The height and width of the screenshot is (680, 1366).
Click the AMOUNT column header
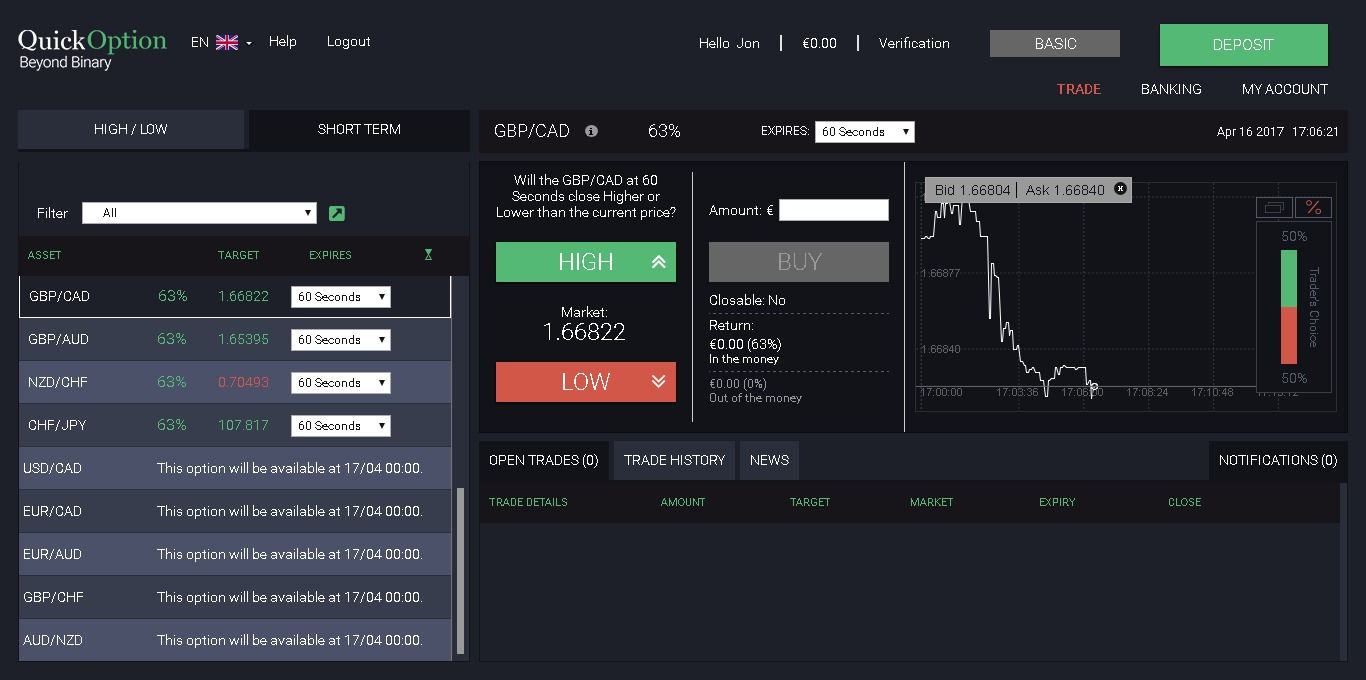[x=683, y=502]
